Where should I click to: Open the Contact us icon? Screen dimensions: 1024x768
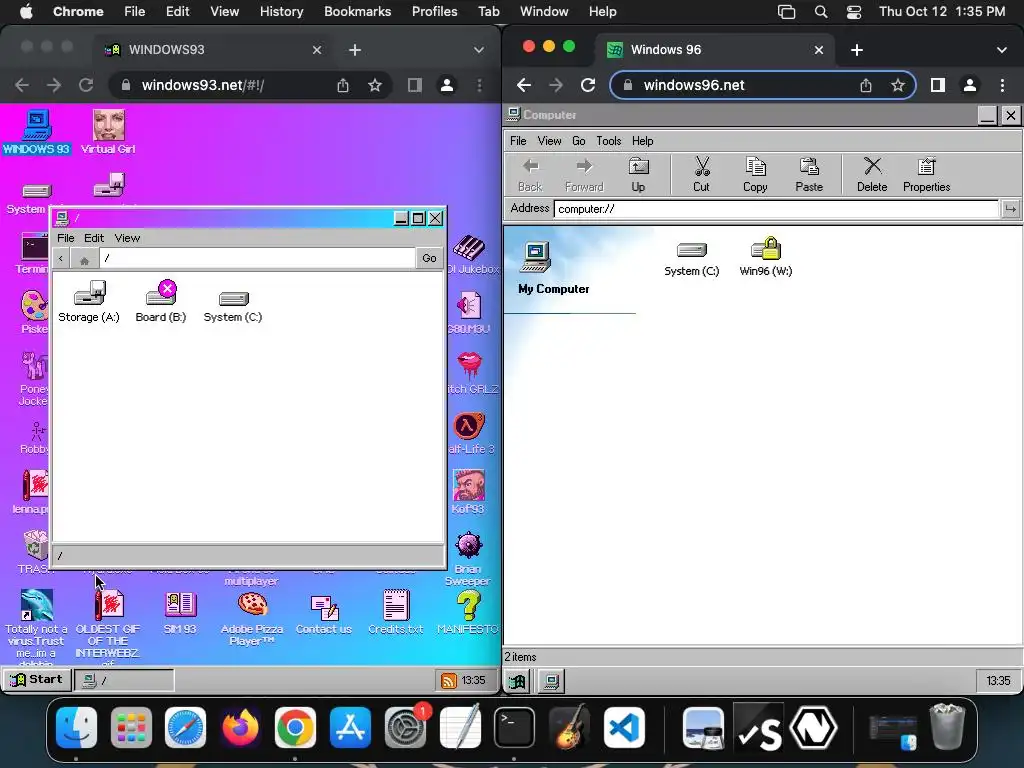point(324,614)
